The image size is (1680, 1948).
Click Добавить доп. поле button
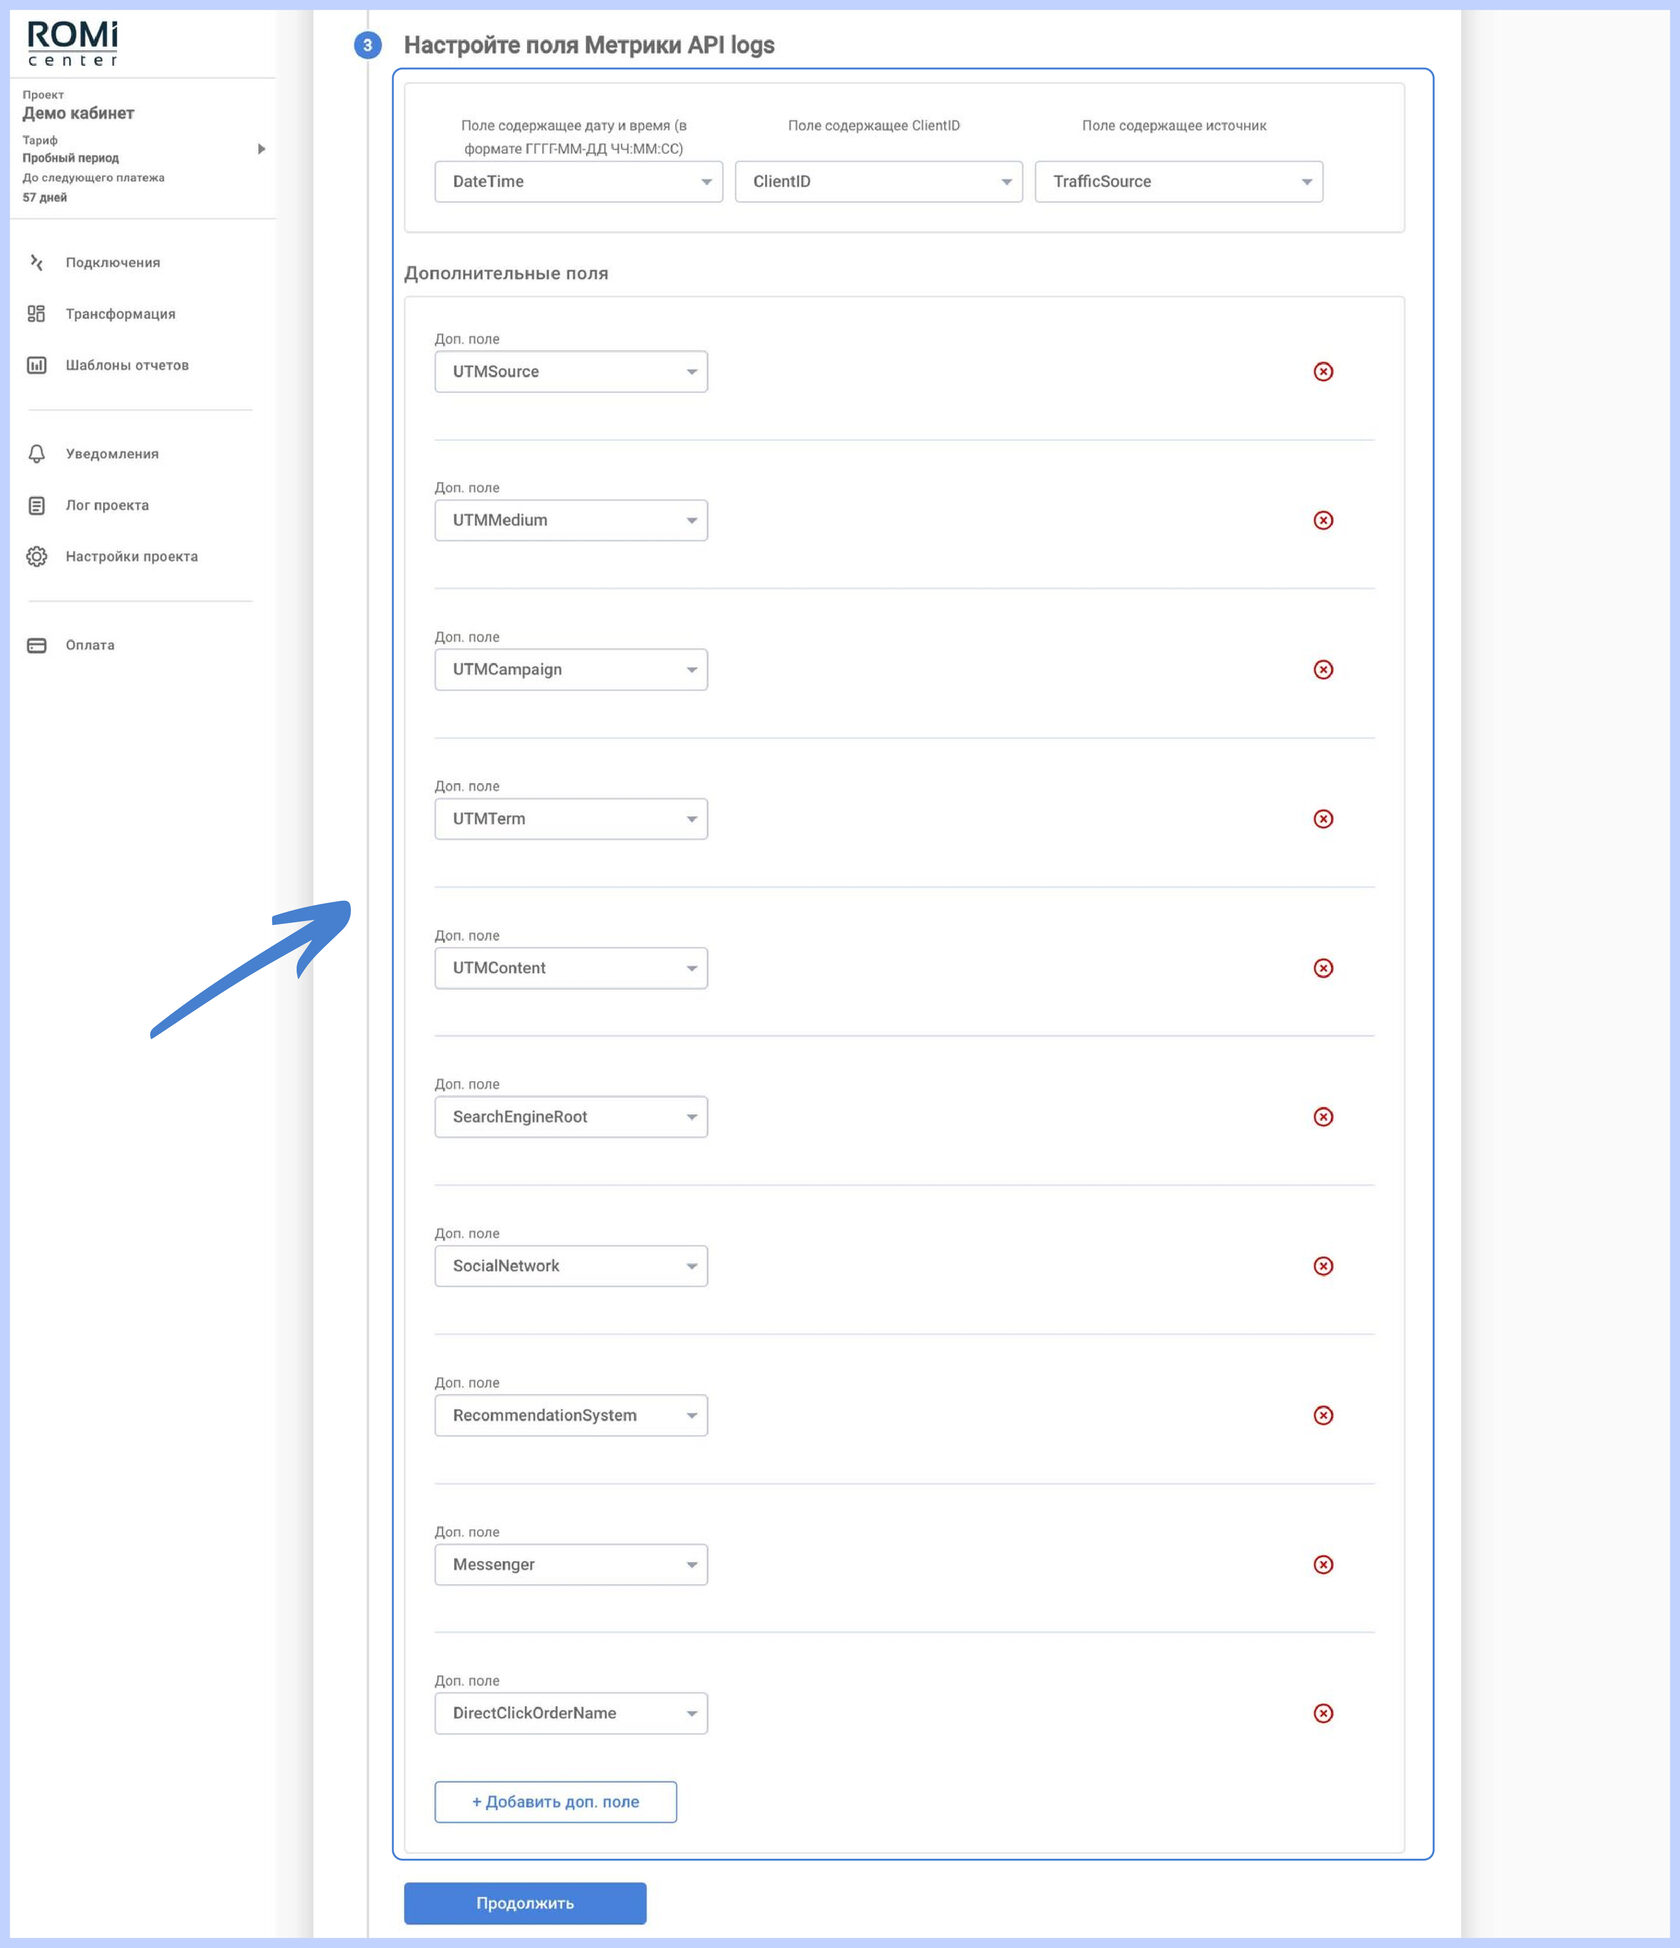pyautogui.click(x=556, y=1802)
